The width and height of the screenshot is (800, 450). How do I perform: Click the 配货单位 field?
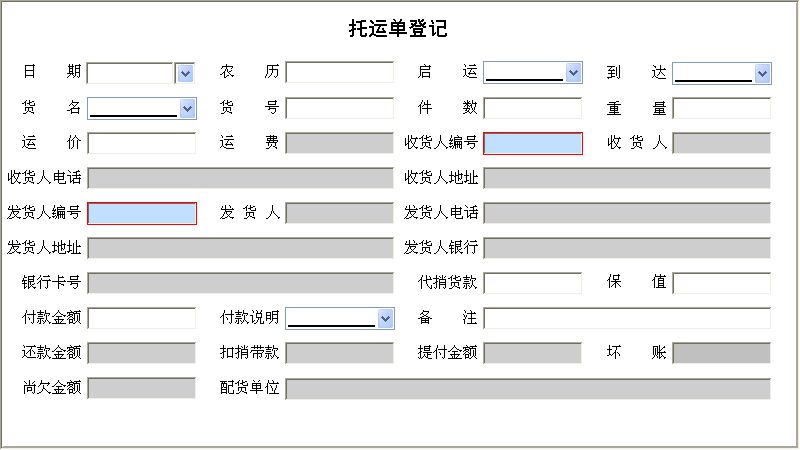pos(528,388)
